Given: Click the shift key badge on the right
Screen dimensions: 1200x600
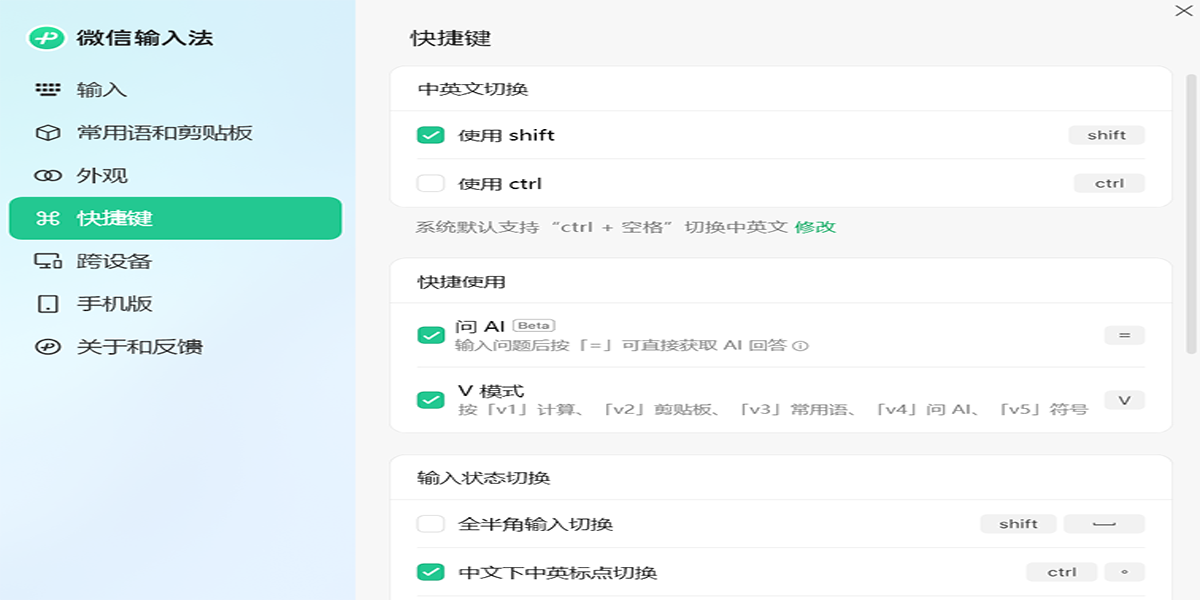Looking at the screenshot, I should [x=1107, y=134].
